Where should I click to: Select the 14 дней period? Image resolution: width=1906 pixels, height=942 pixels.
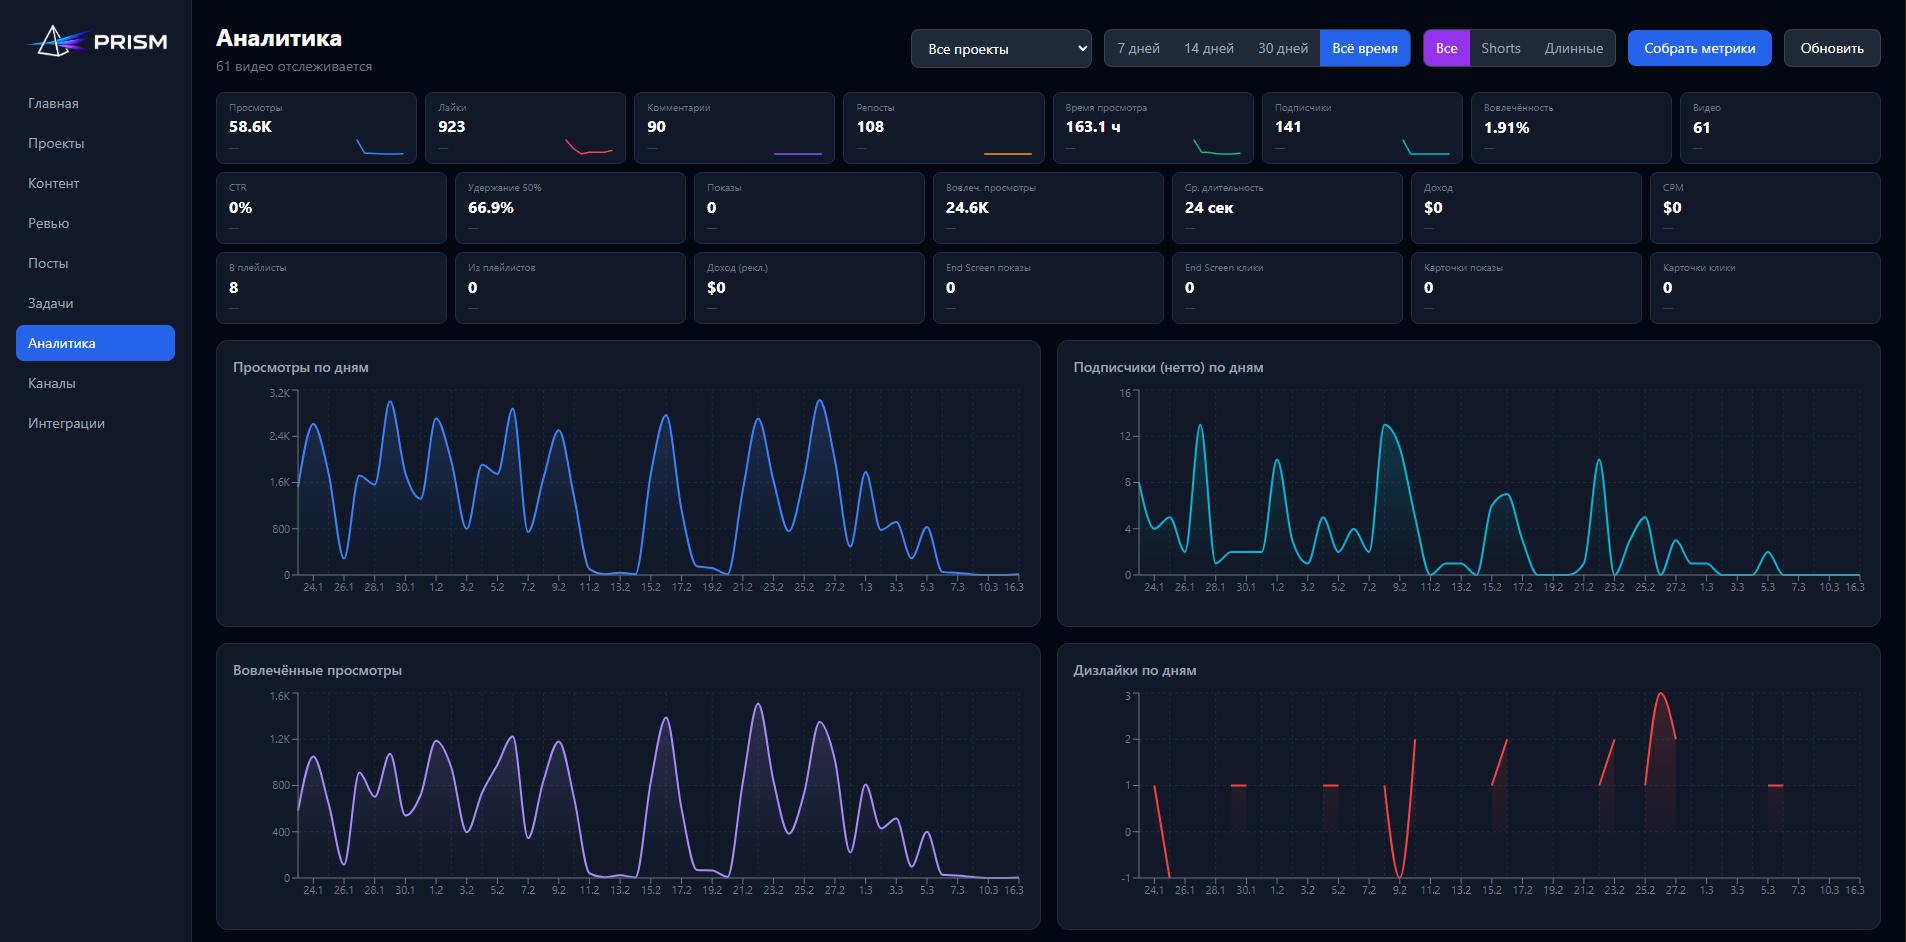click(1209, 48)
